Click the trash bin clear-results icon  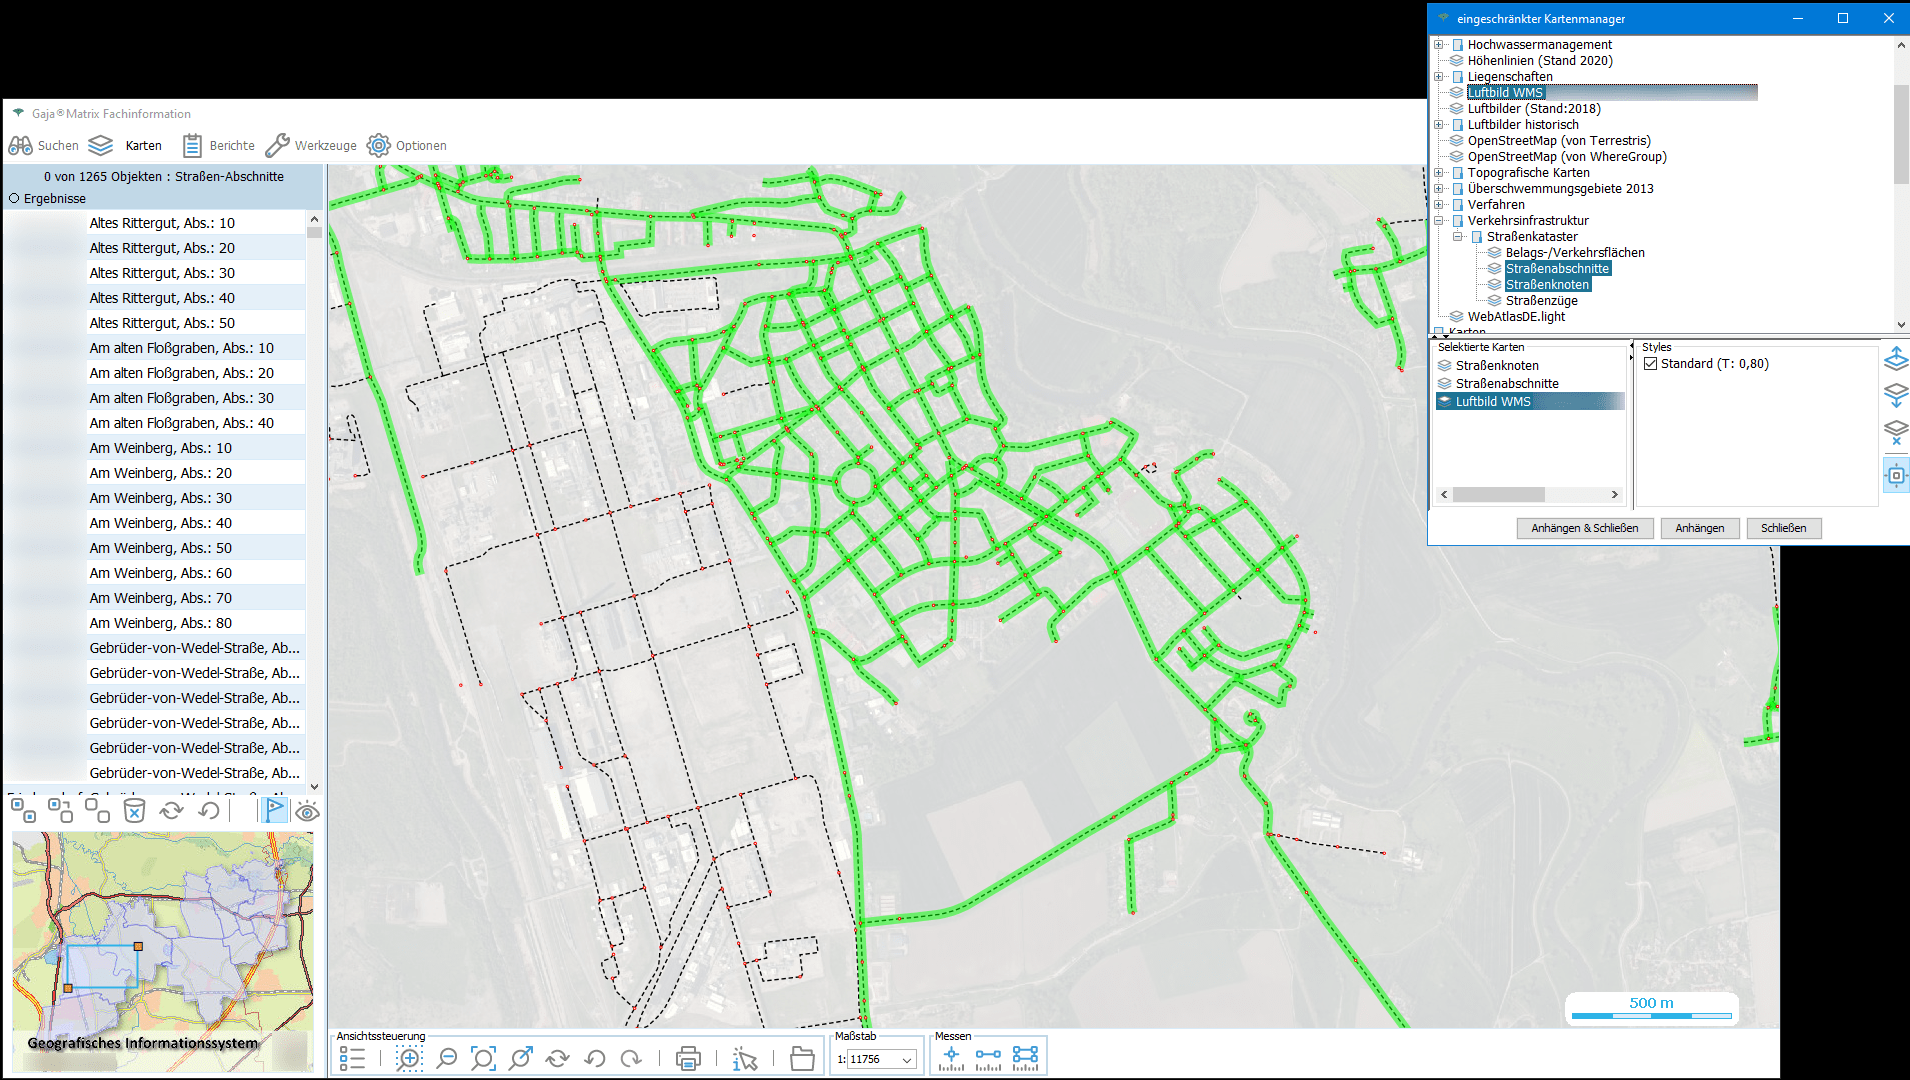click(x=134, y=811)
